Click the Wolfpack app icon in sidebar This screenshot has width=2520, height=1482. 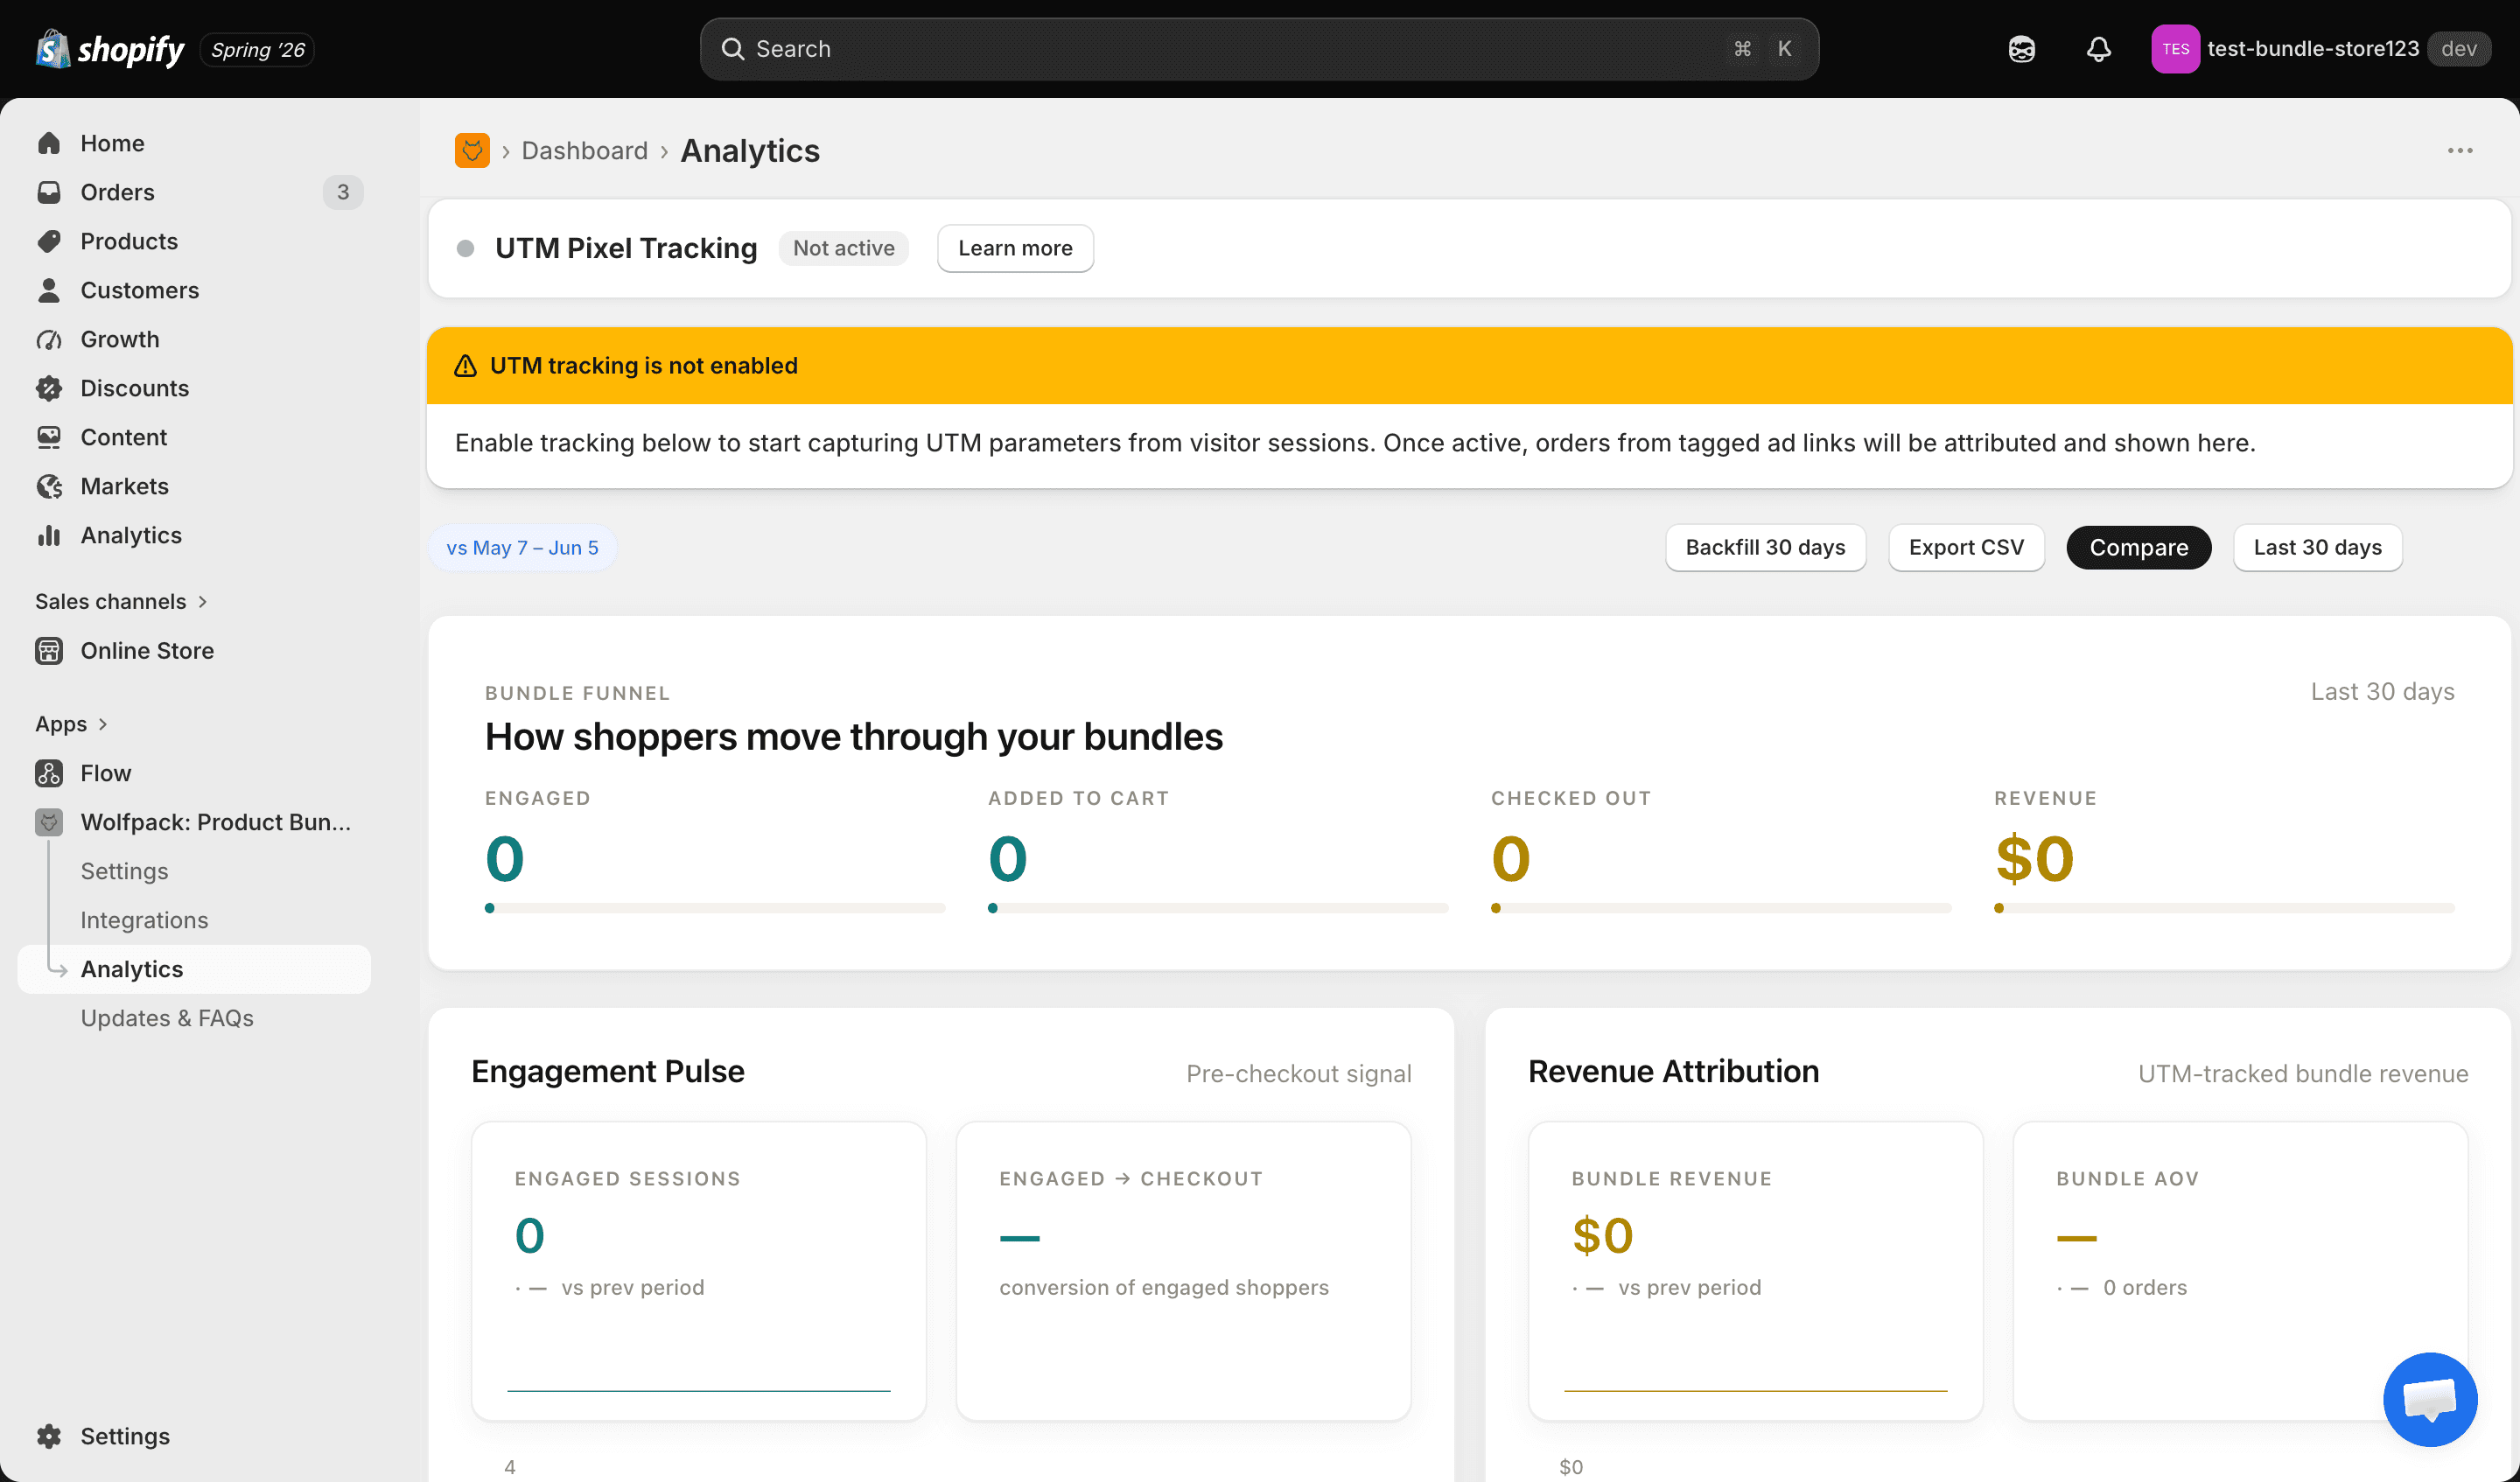(49, 822)
